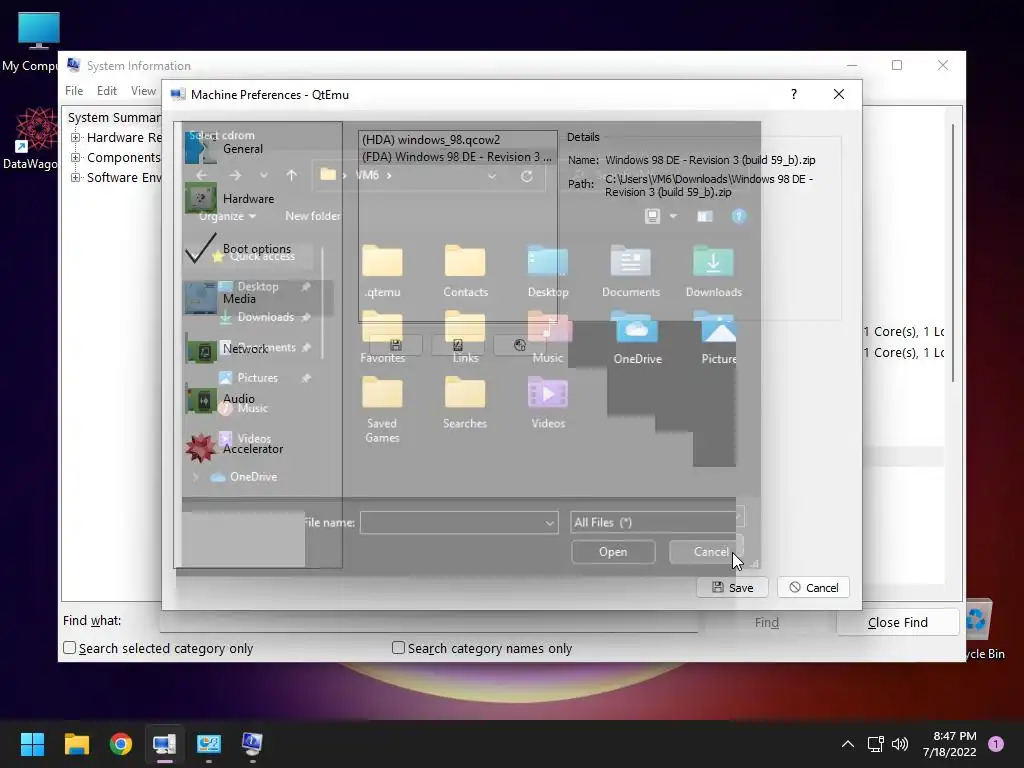Viewport: 1024px width, 768px height.
Task: Expand Components in System Information tree
Action: click(x=76, y=157)
